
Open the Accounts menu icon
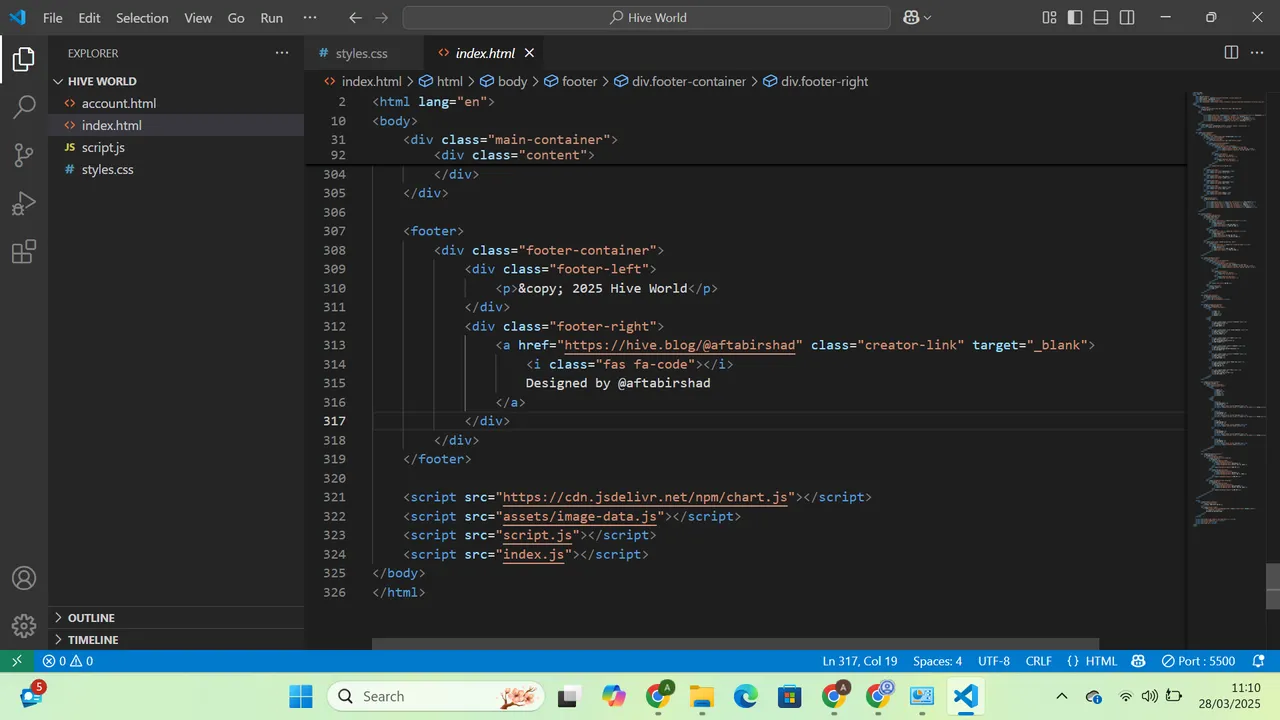click(24, 579)
